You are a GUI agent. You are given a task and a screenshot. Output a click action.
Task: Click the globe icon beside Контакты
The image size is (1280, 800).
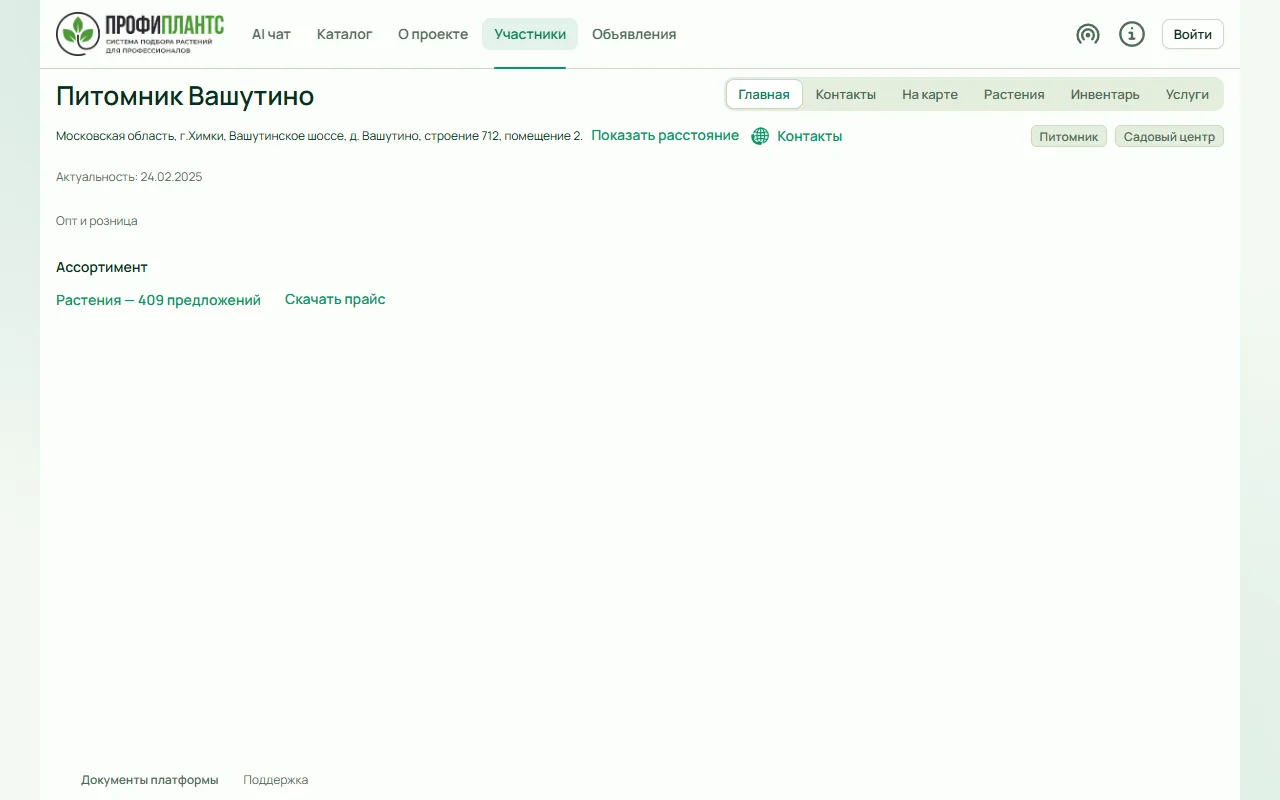(760, 136)
